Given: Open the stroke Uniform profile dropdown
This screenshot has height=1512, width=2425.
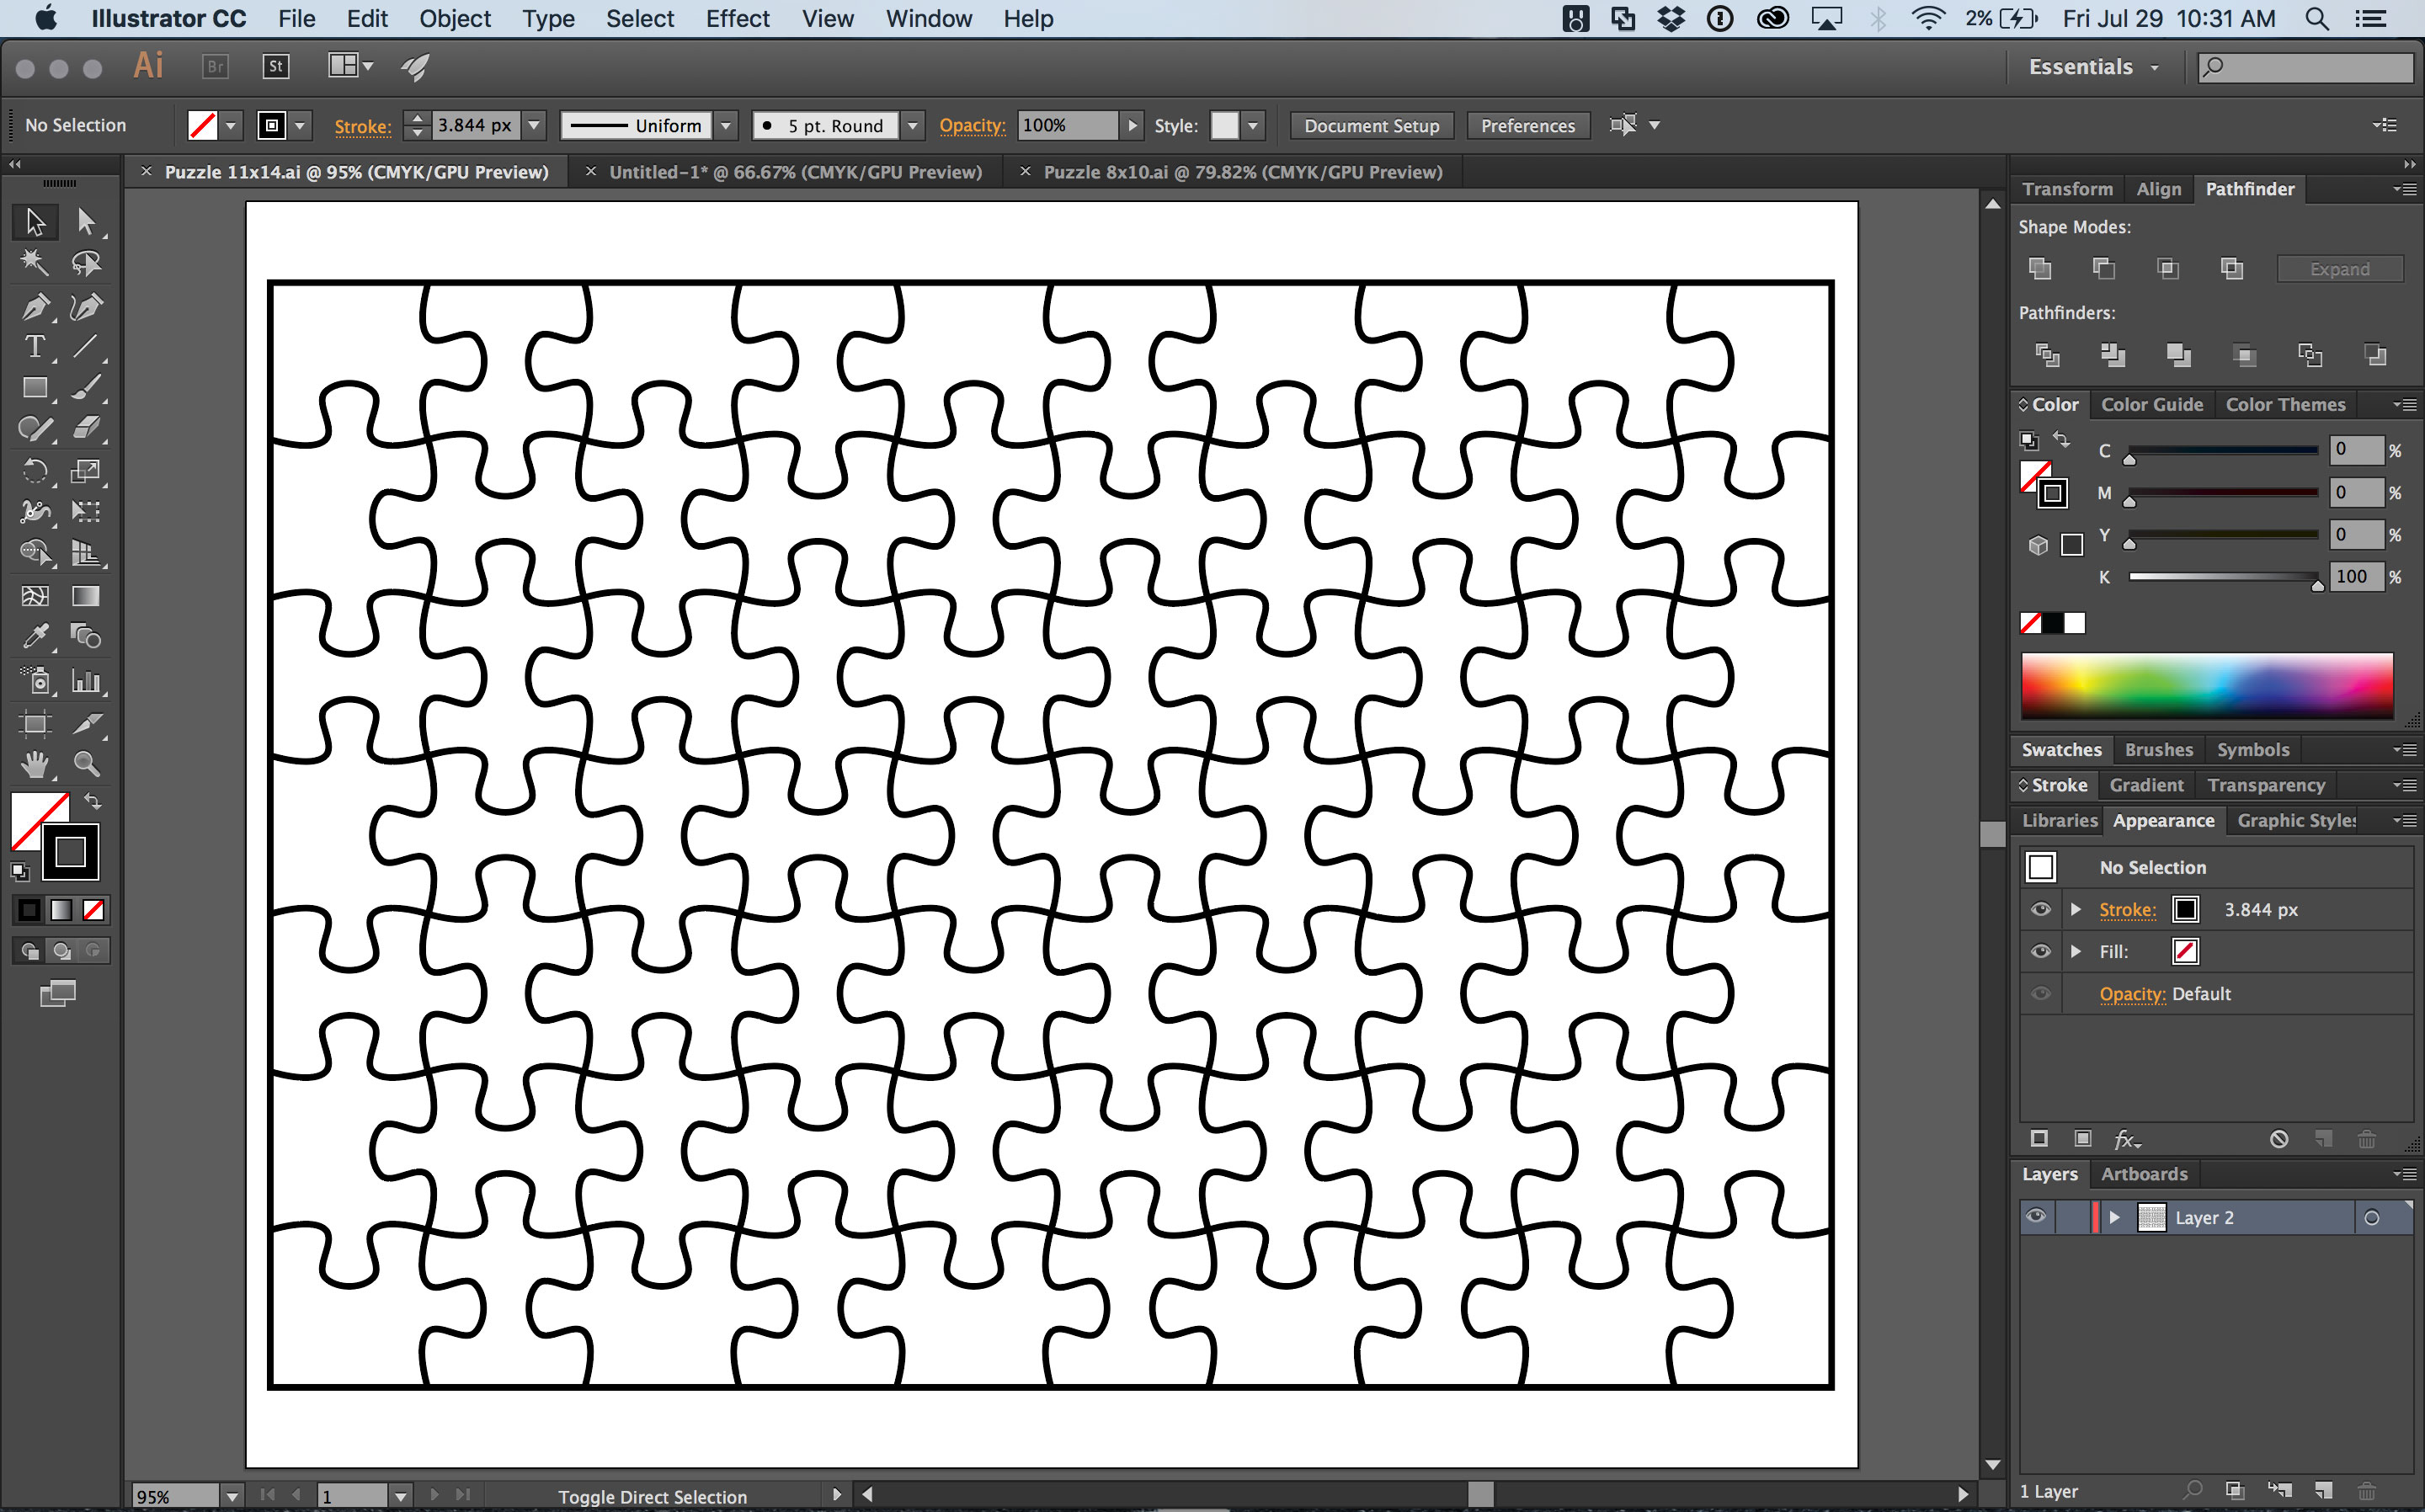Looking at the screenshot, I should (724, 125).
